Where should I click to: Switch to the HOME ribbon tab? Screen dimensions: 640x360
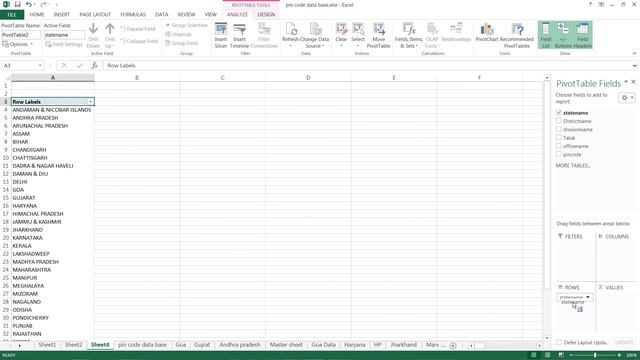tap(37, 15)
